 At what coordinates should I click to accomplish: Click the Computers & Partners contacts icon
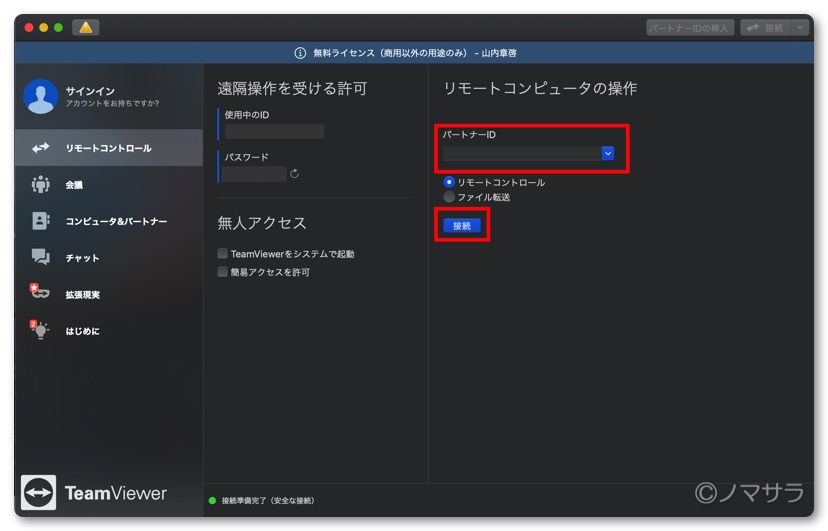[40, 221]
